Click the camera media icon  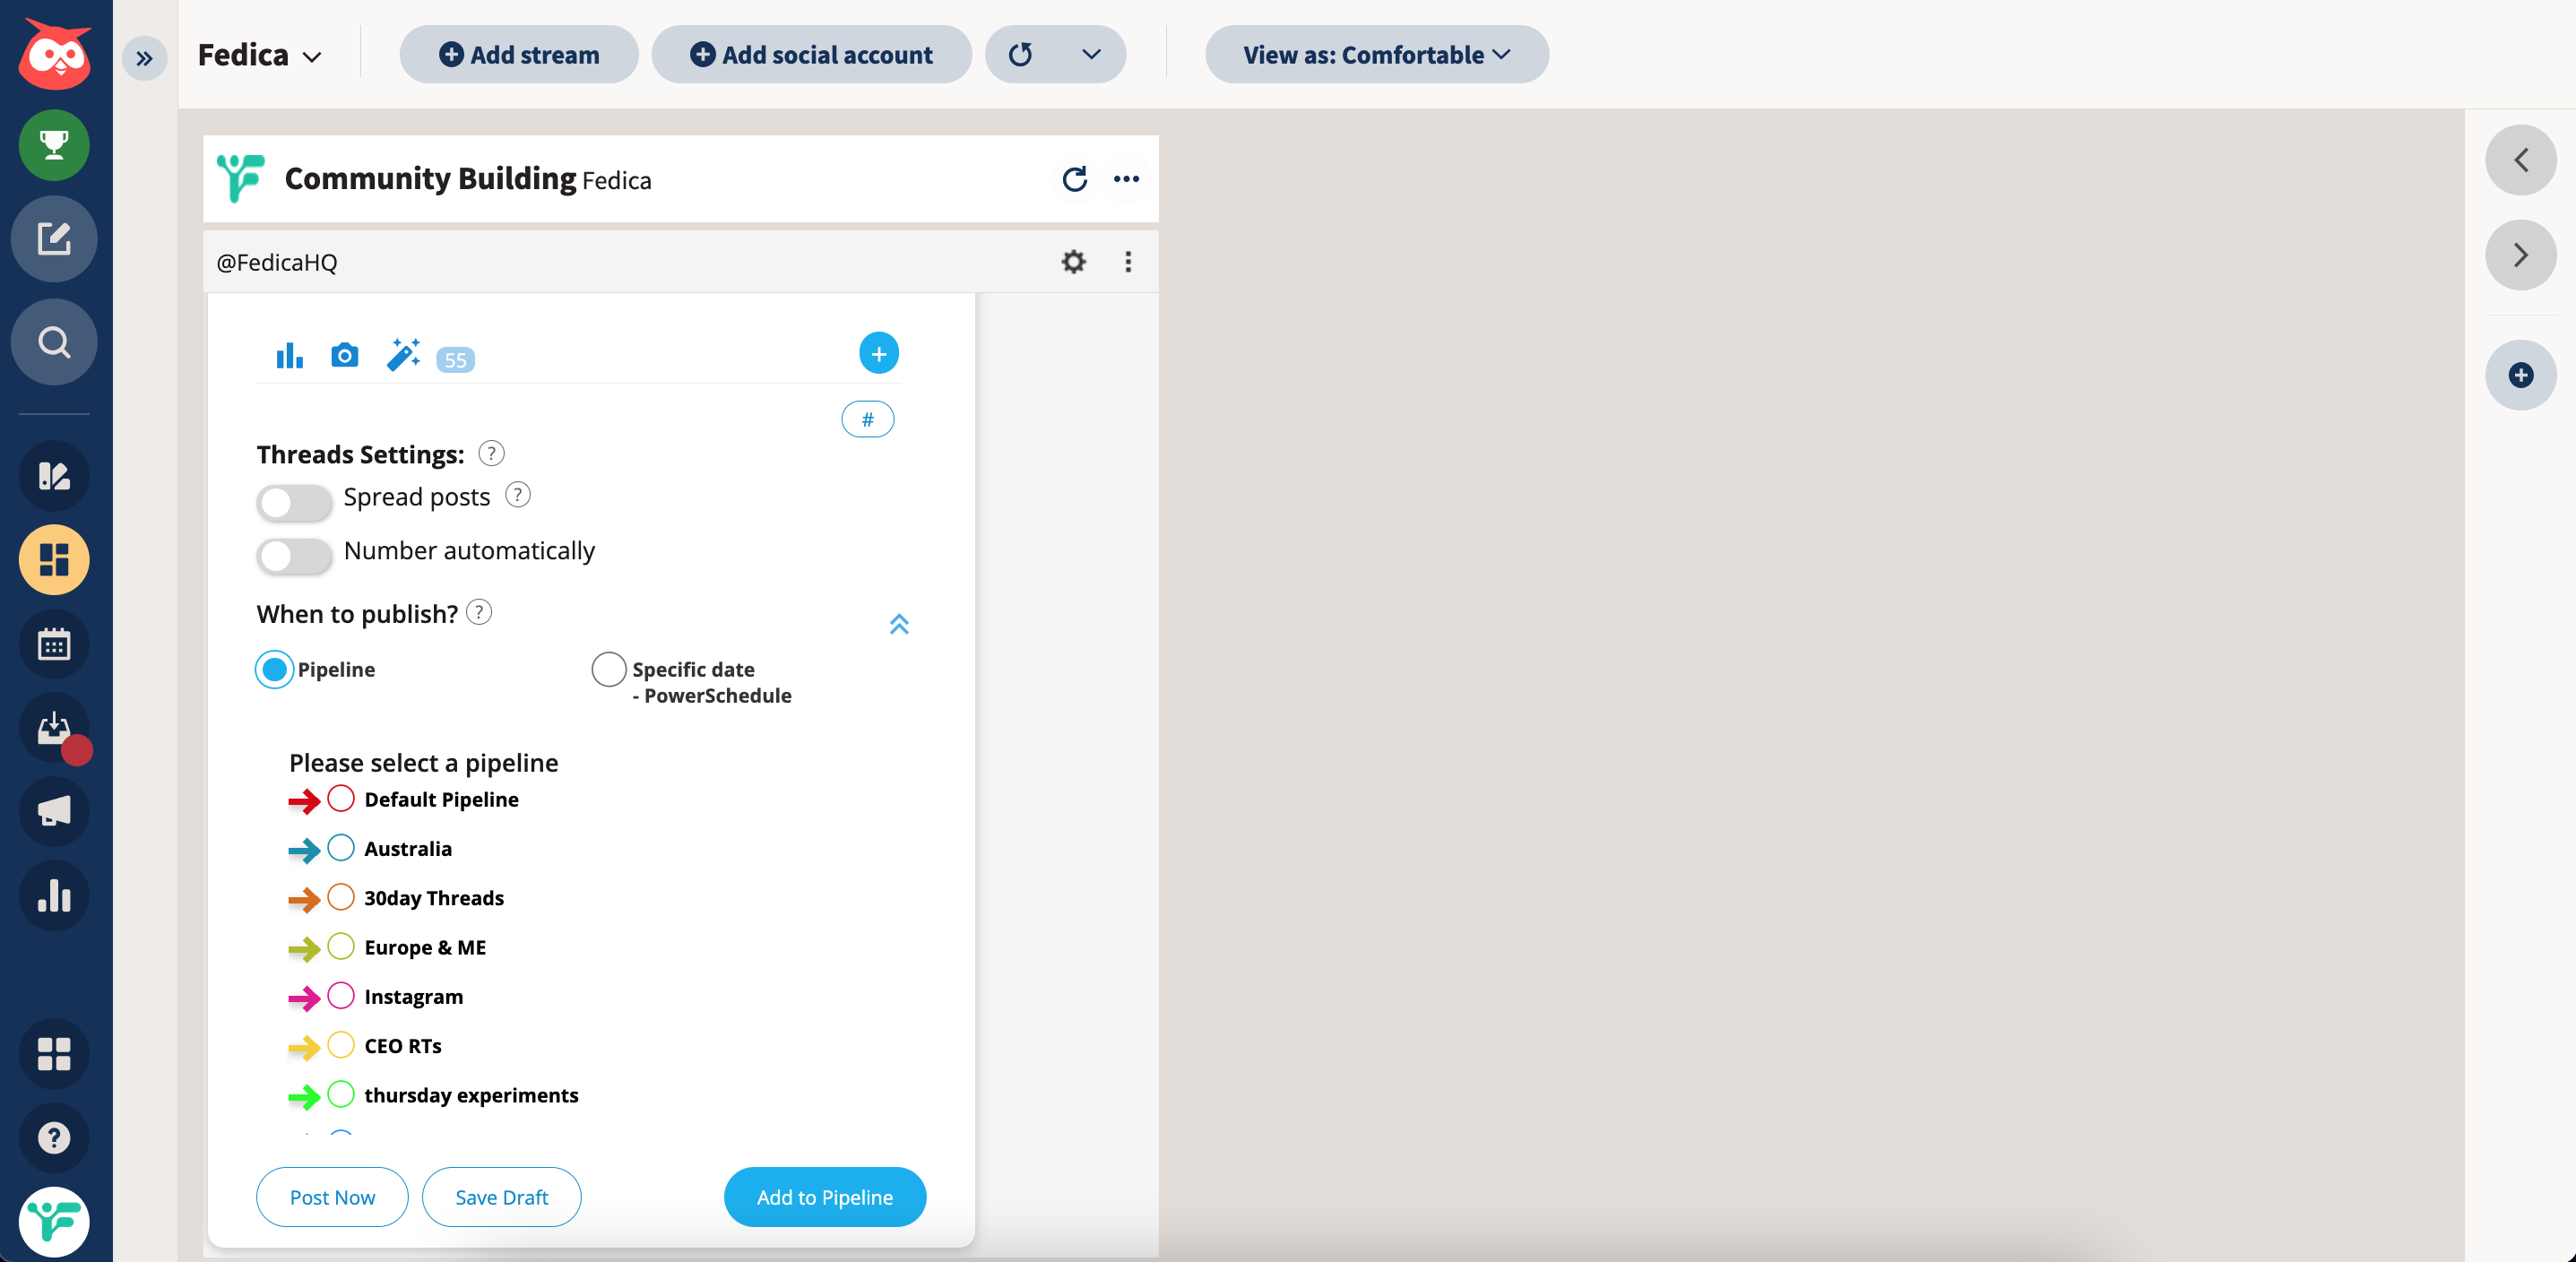[x=344, y=355]
